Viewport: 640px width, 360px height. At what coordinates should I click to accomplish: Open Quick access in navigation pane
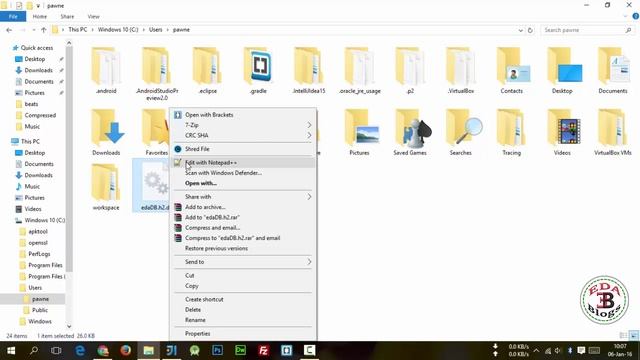pos(36,48)
